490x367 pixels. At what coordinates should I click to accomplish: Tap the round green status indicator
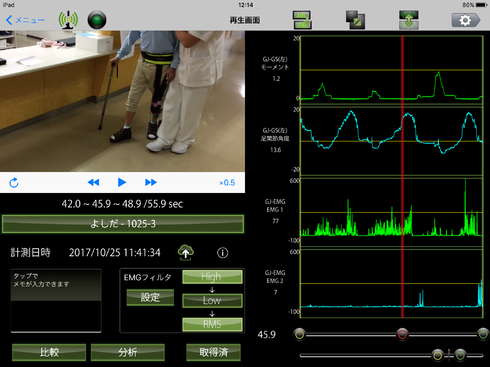pyautogui.click(x=97, y=20)
